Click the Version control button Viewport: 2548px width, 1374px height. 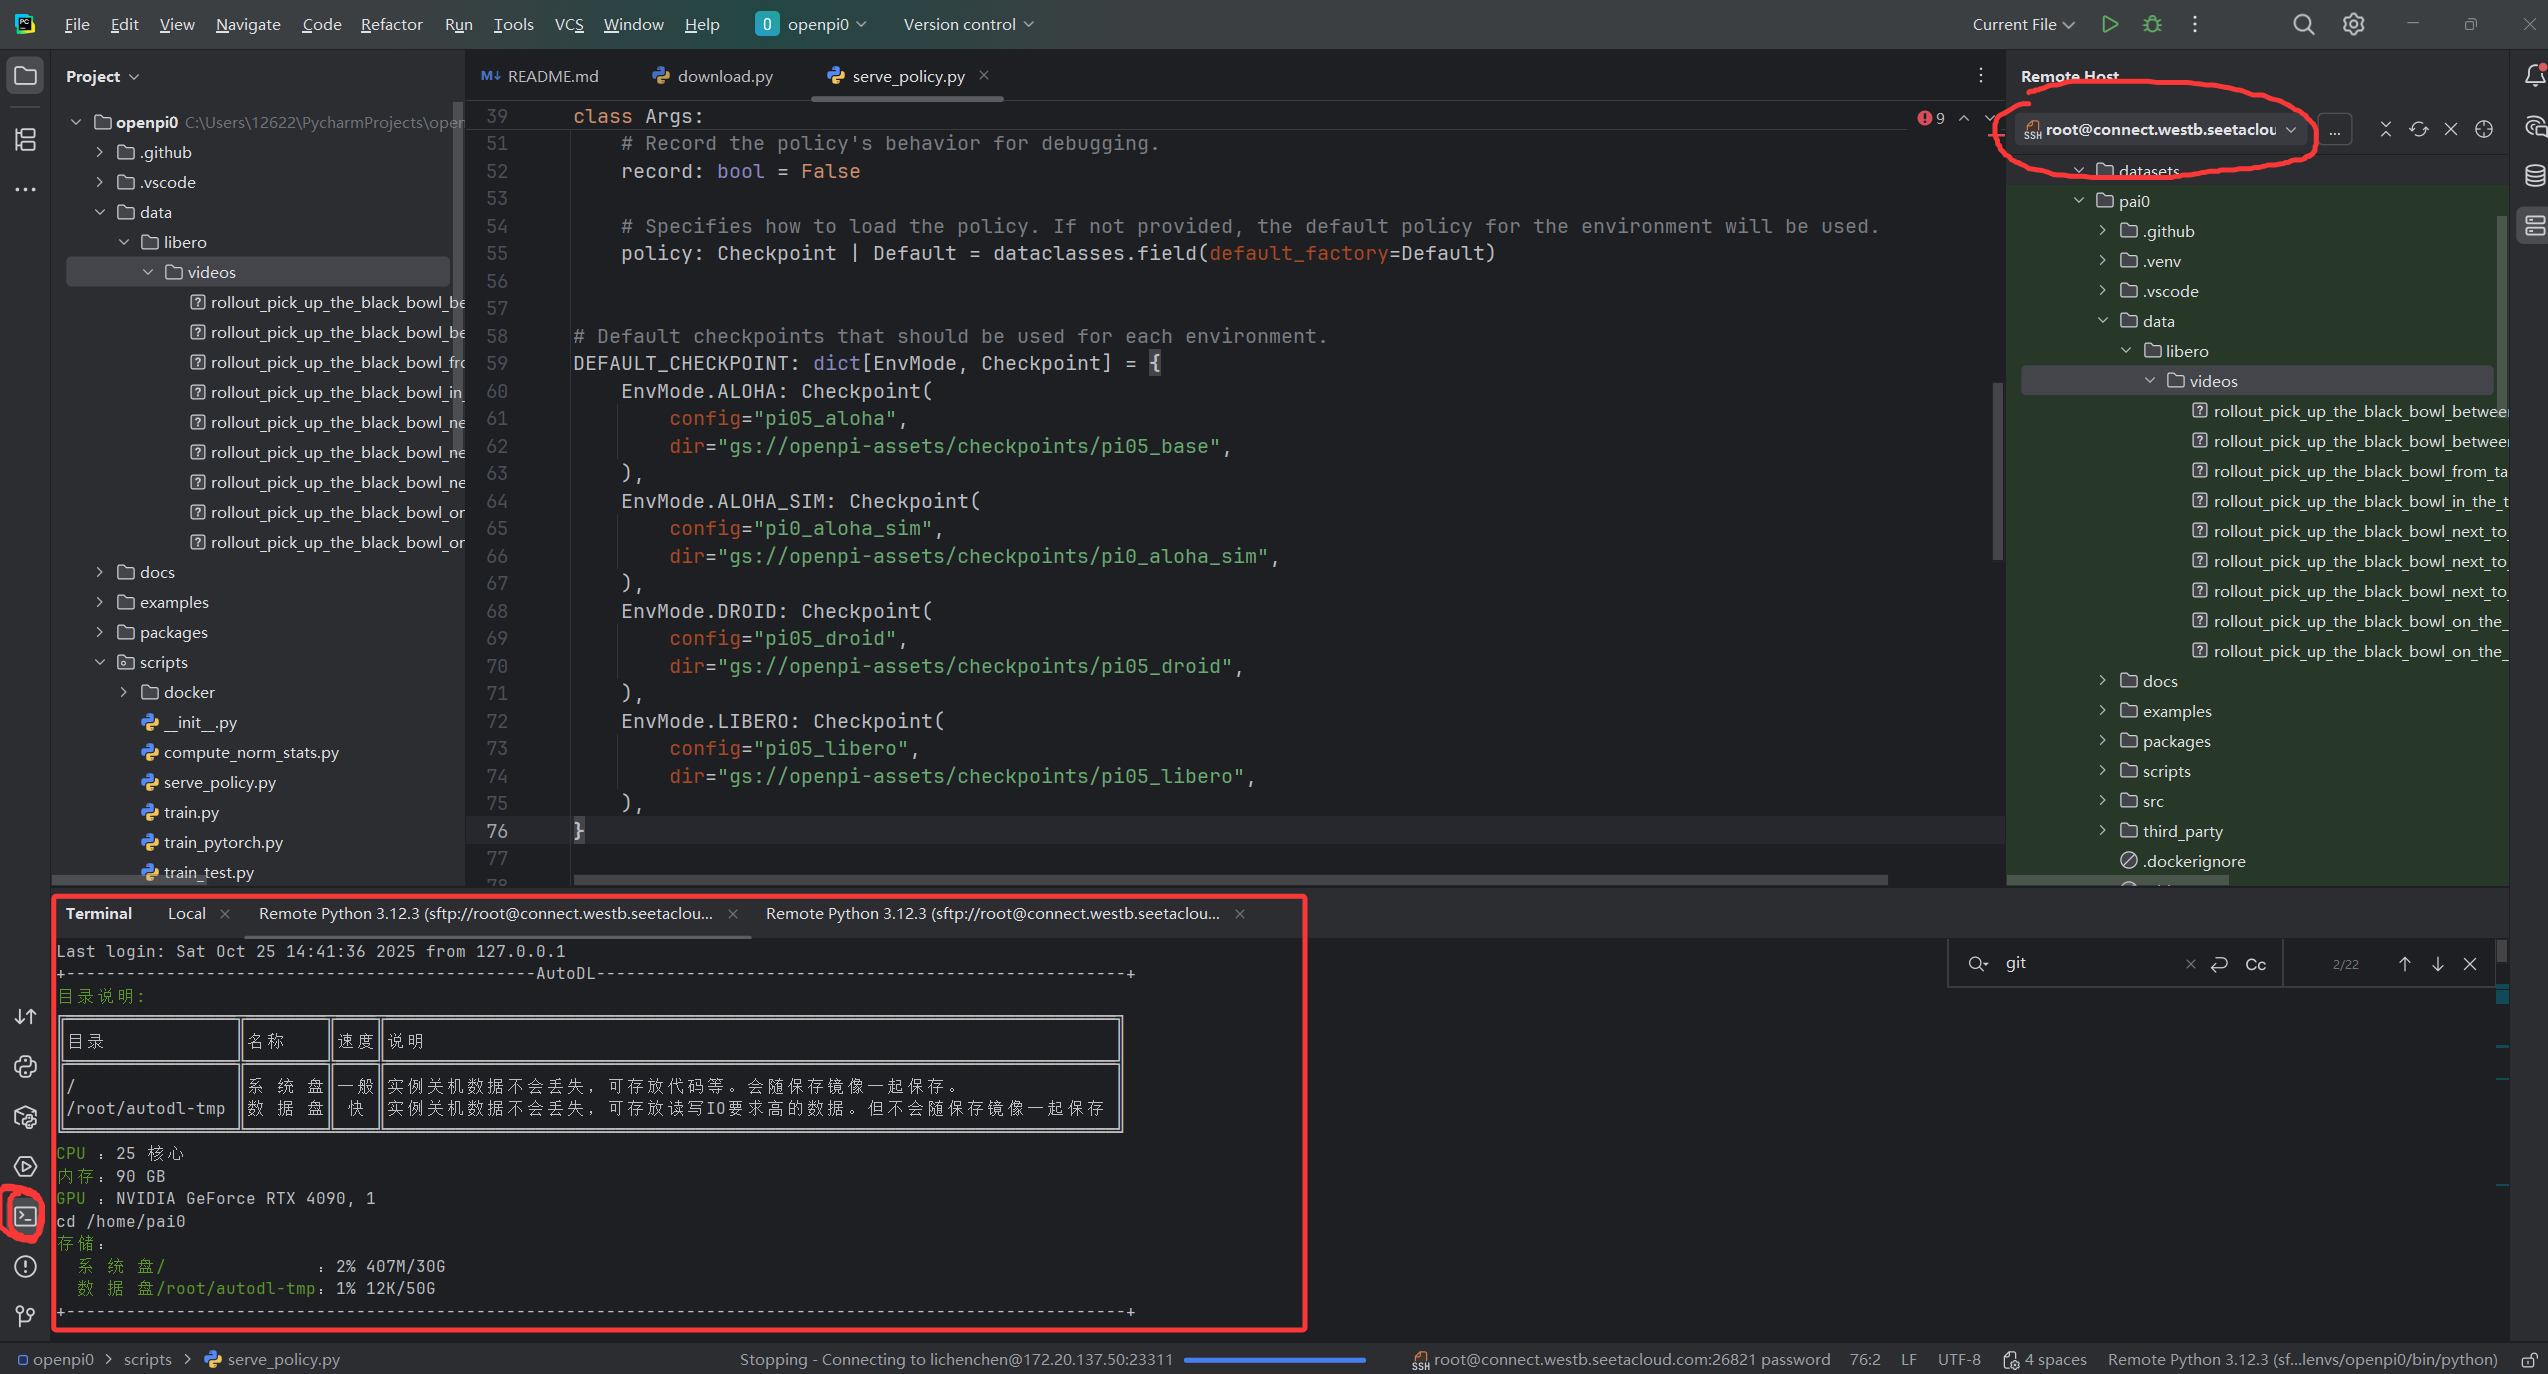coord(967,24)
